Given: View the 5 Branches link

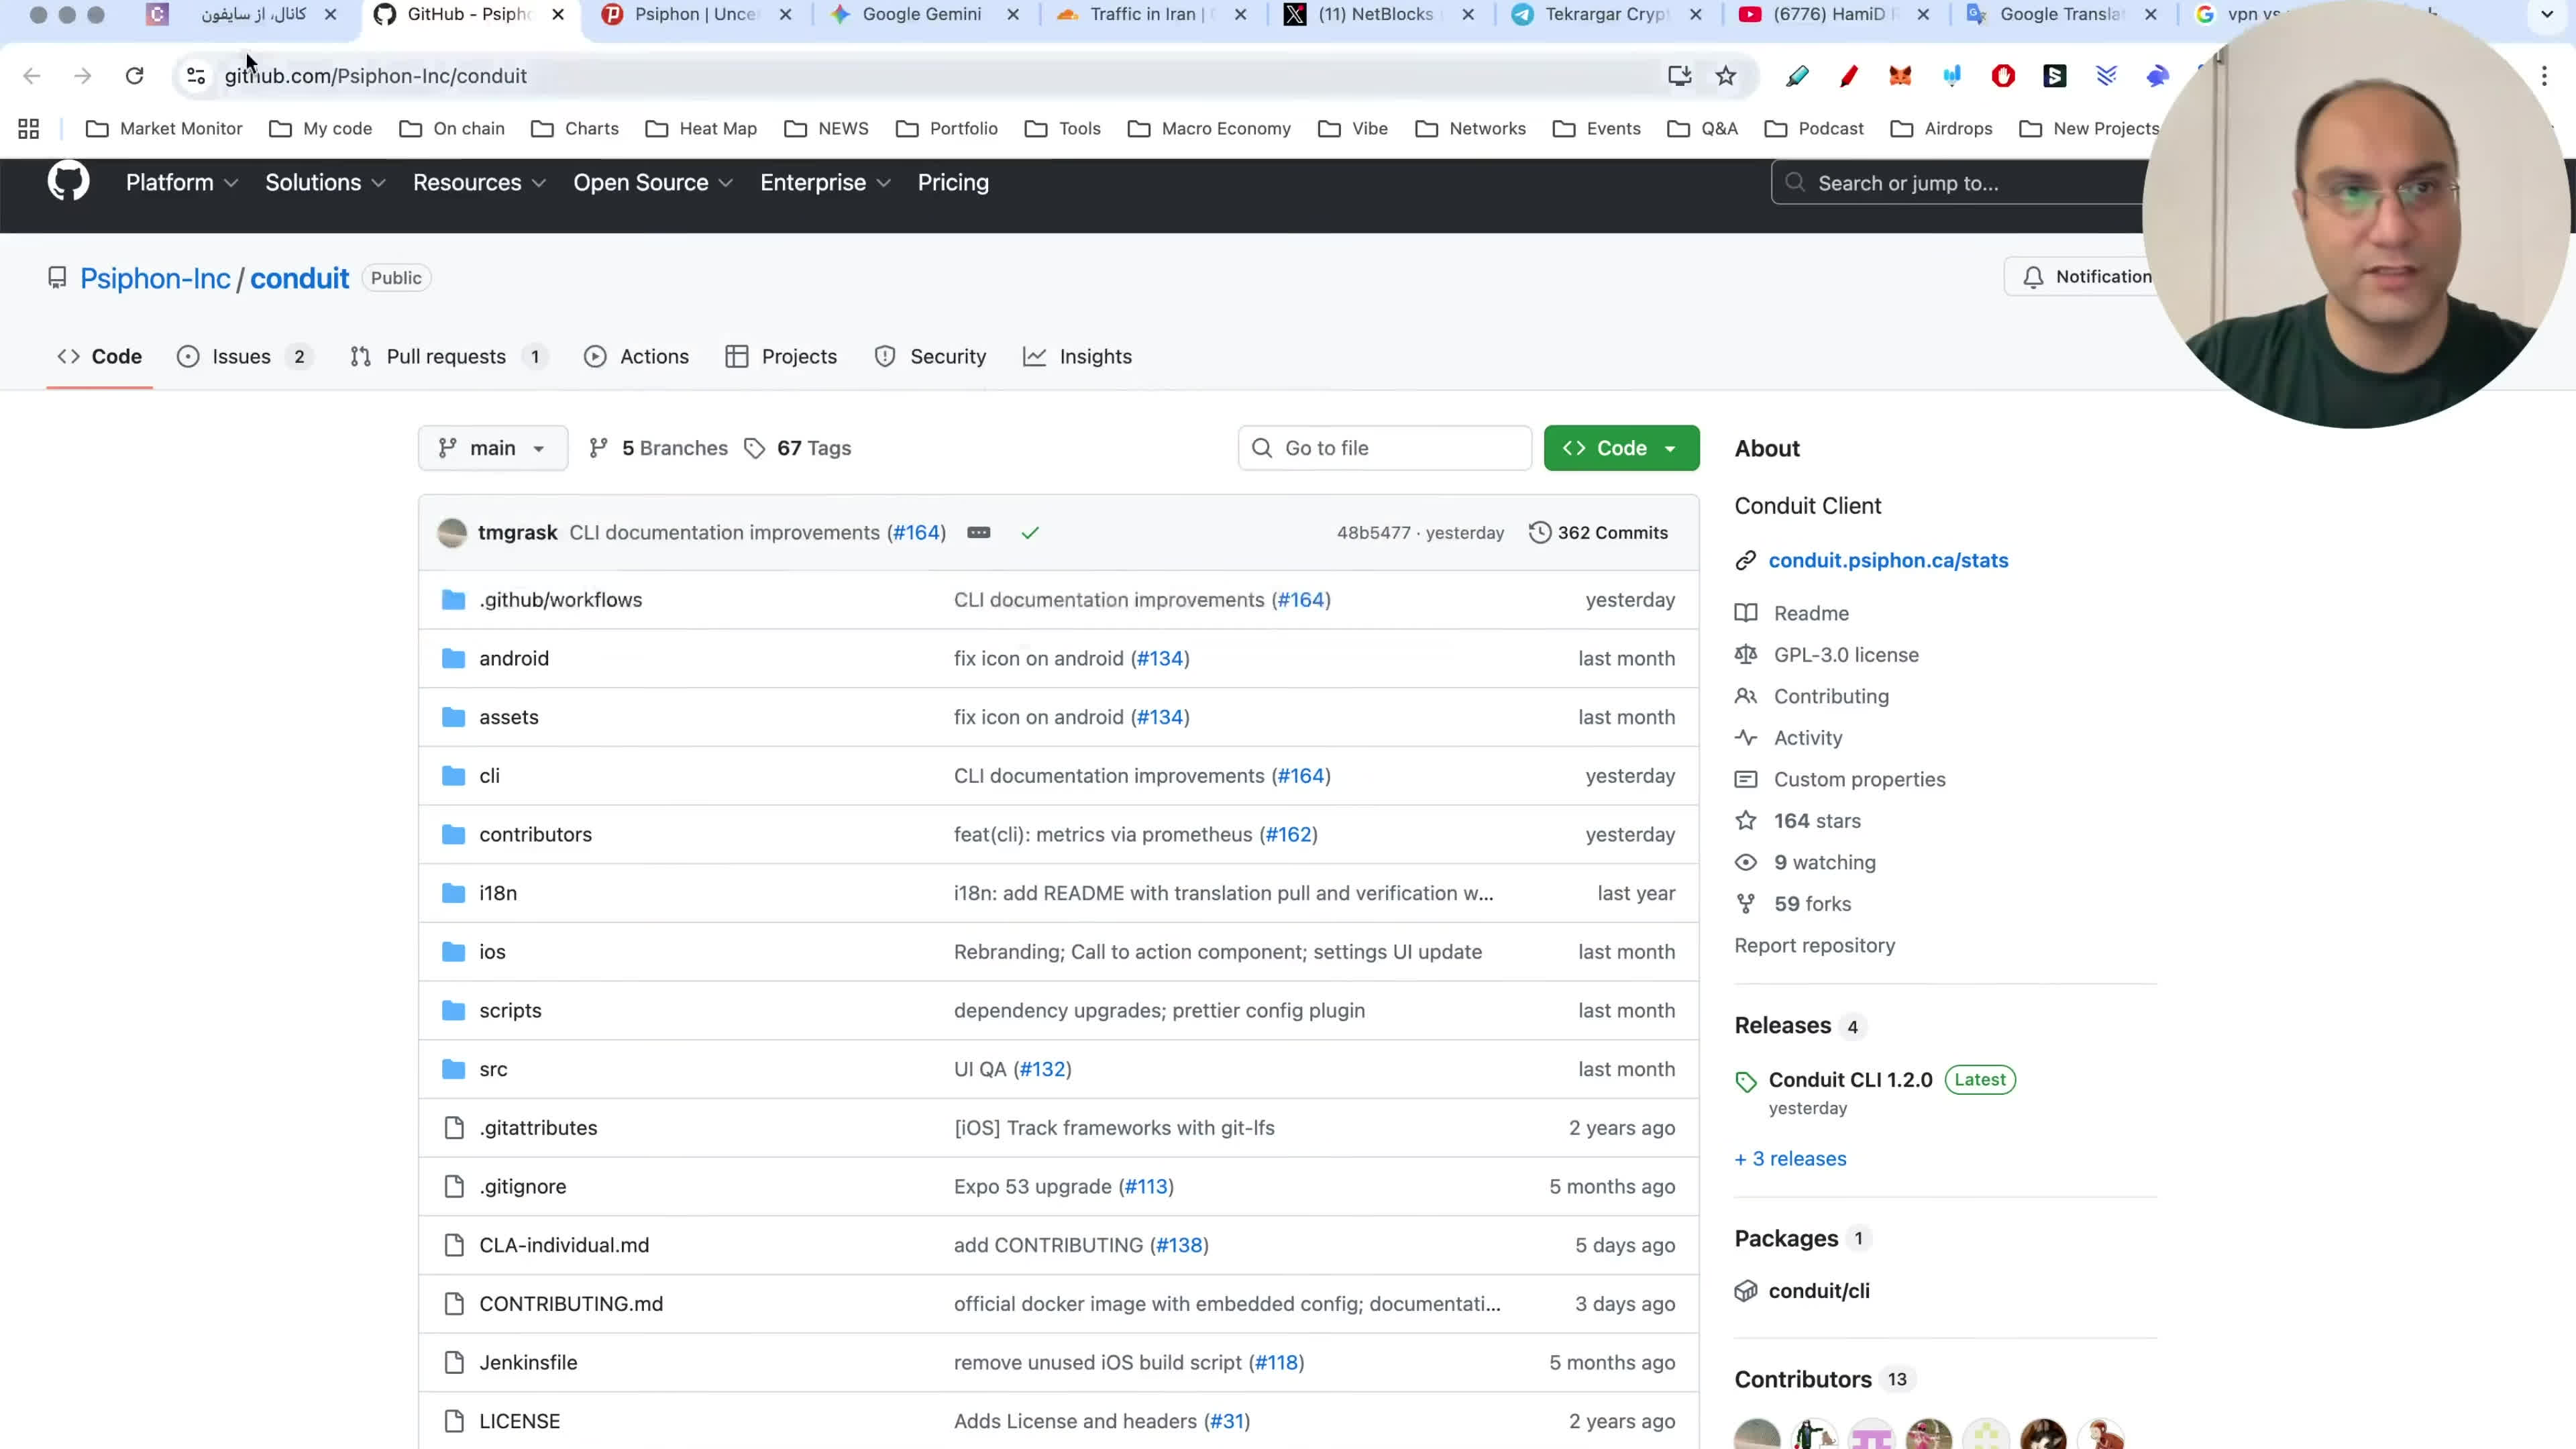Looking at the screenshot, I should (659, 448).
